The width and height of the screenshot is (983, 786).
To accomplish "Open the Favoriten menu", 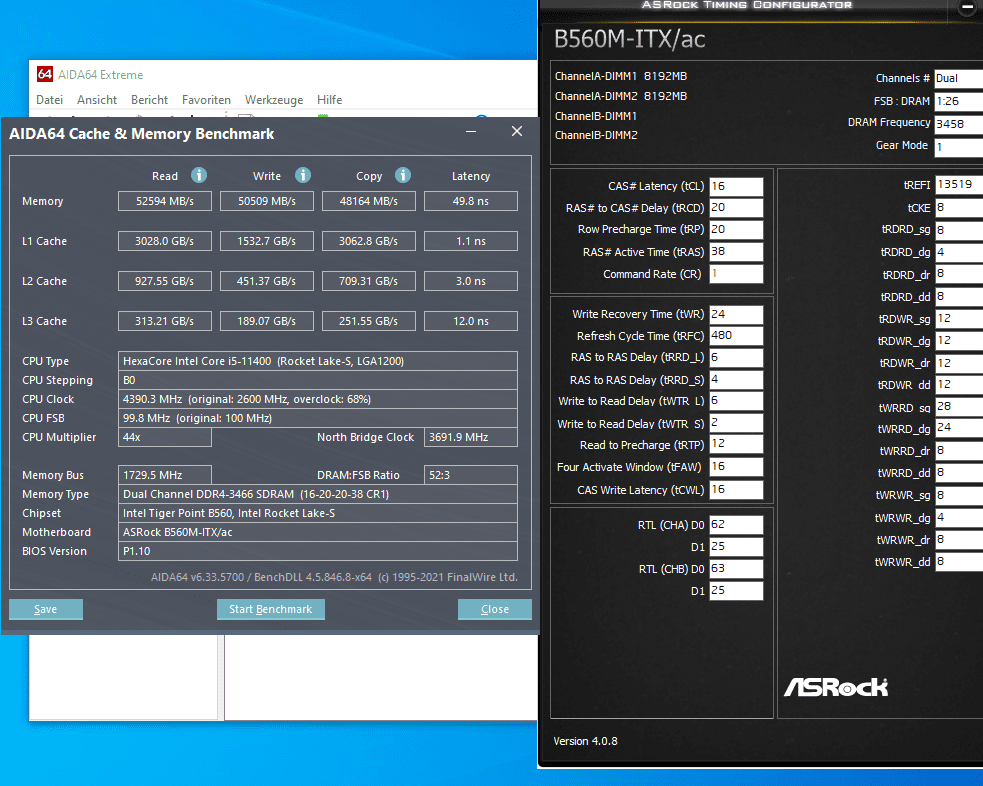I will pos(206,100).
